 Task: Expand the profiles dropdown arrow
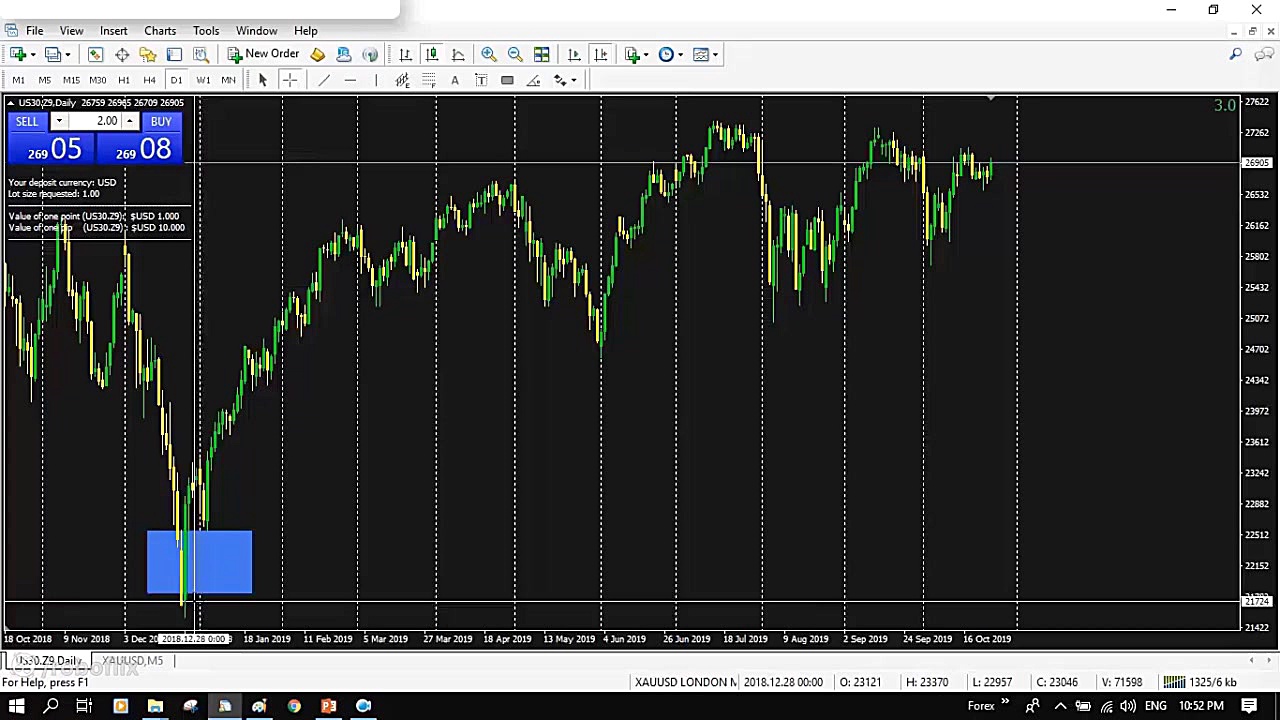tap(68, 55)
